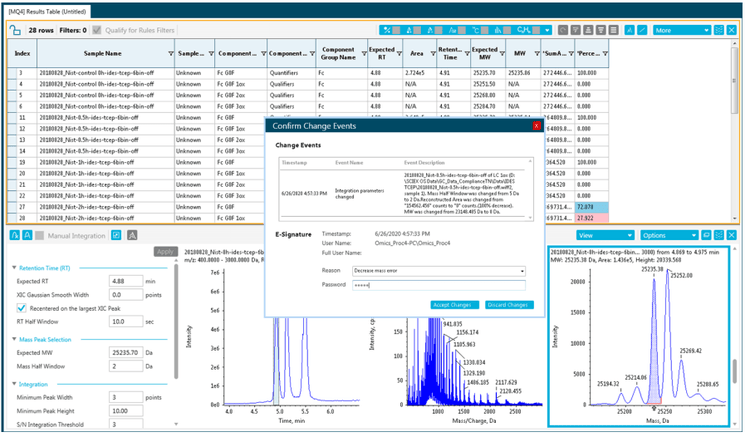750x437 pixels.
Task: Click the diagonal line icon in table toolbar
Action: point(642,31)
